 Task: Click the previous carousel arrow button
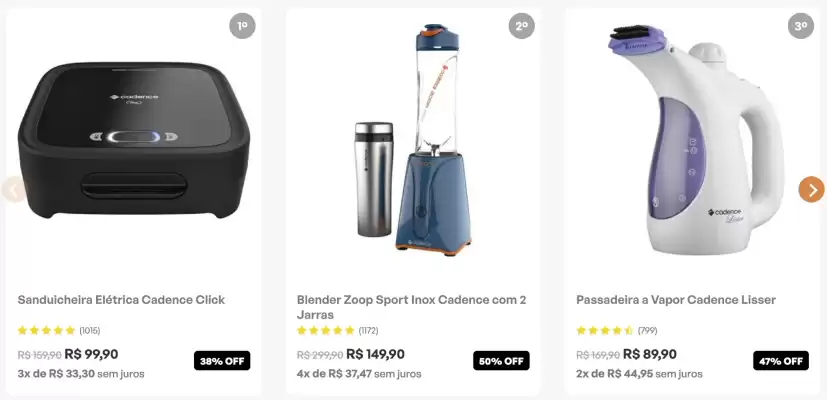click(x=14, y=189)
